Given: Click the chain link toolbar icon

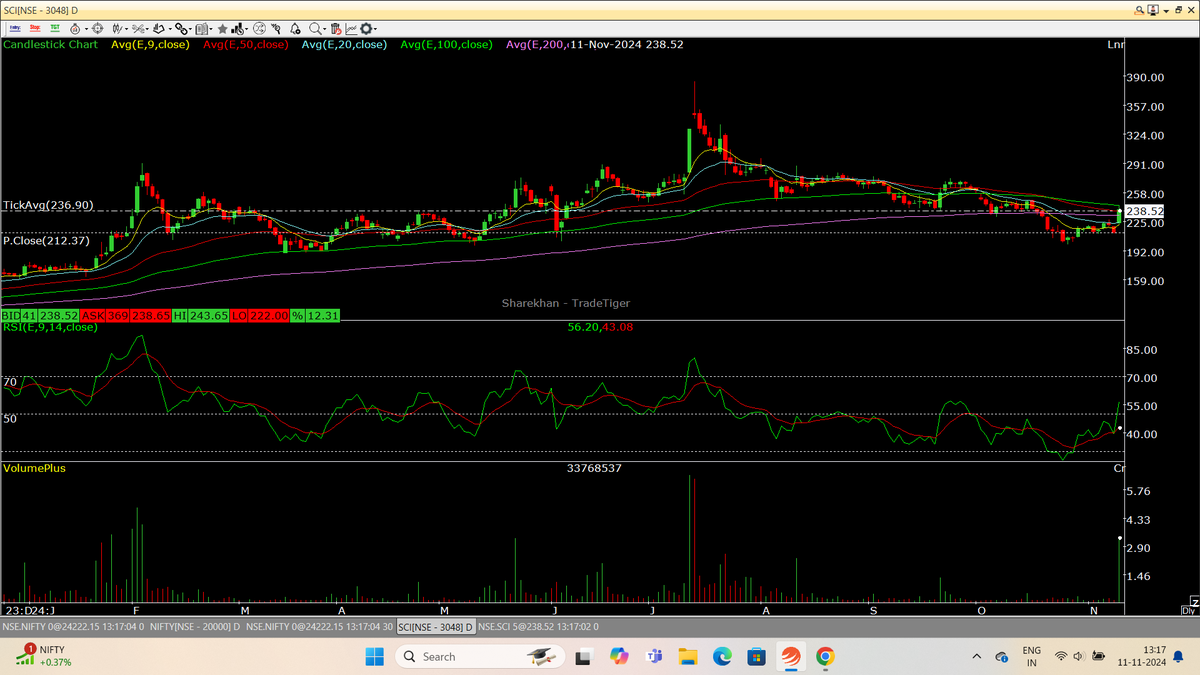Looking at the screenshot, I should pyautogui.click(x=180, y=29).
